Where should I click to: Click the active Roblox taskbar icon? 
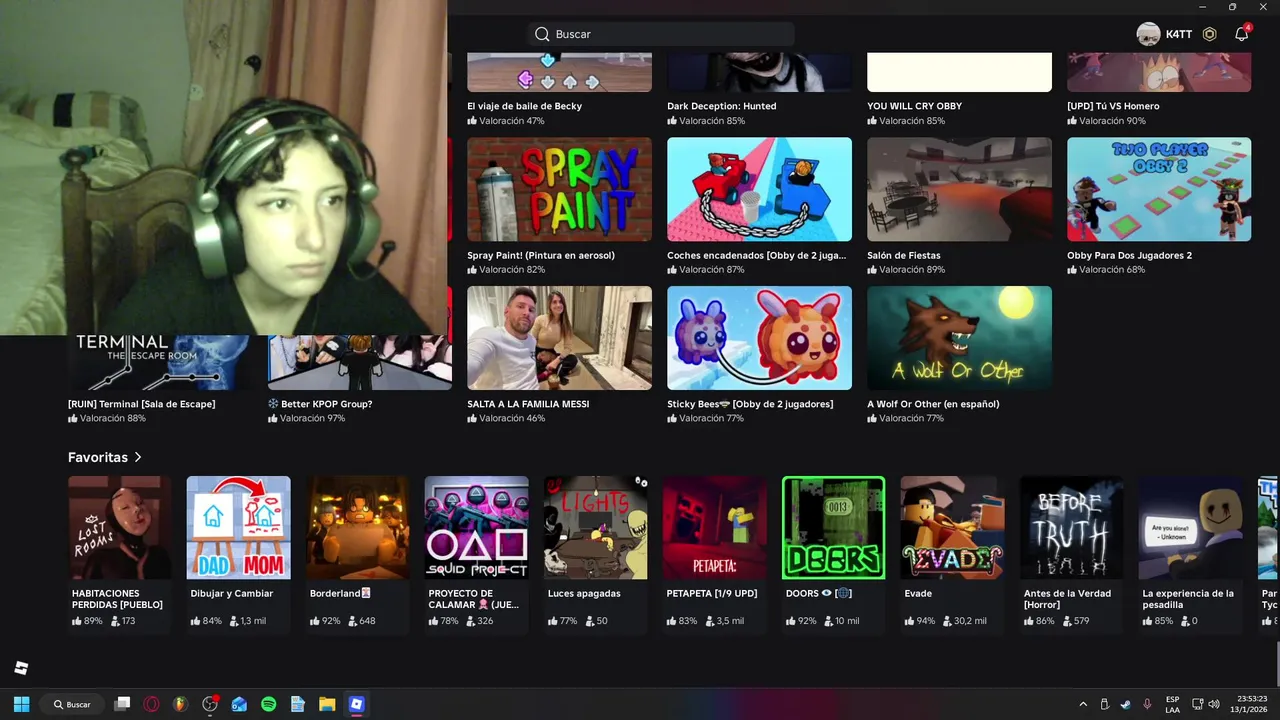[x=356, y=704]
